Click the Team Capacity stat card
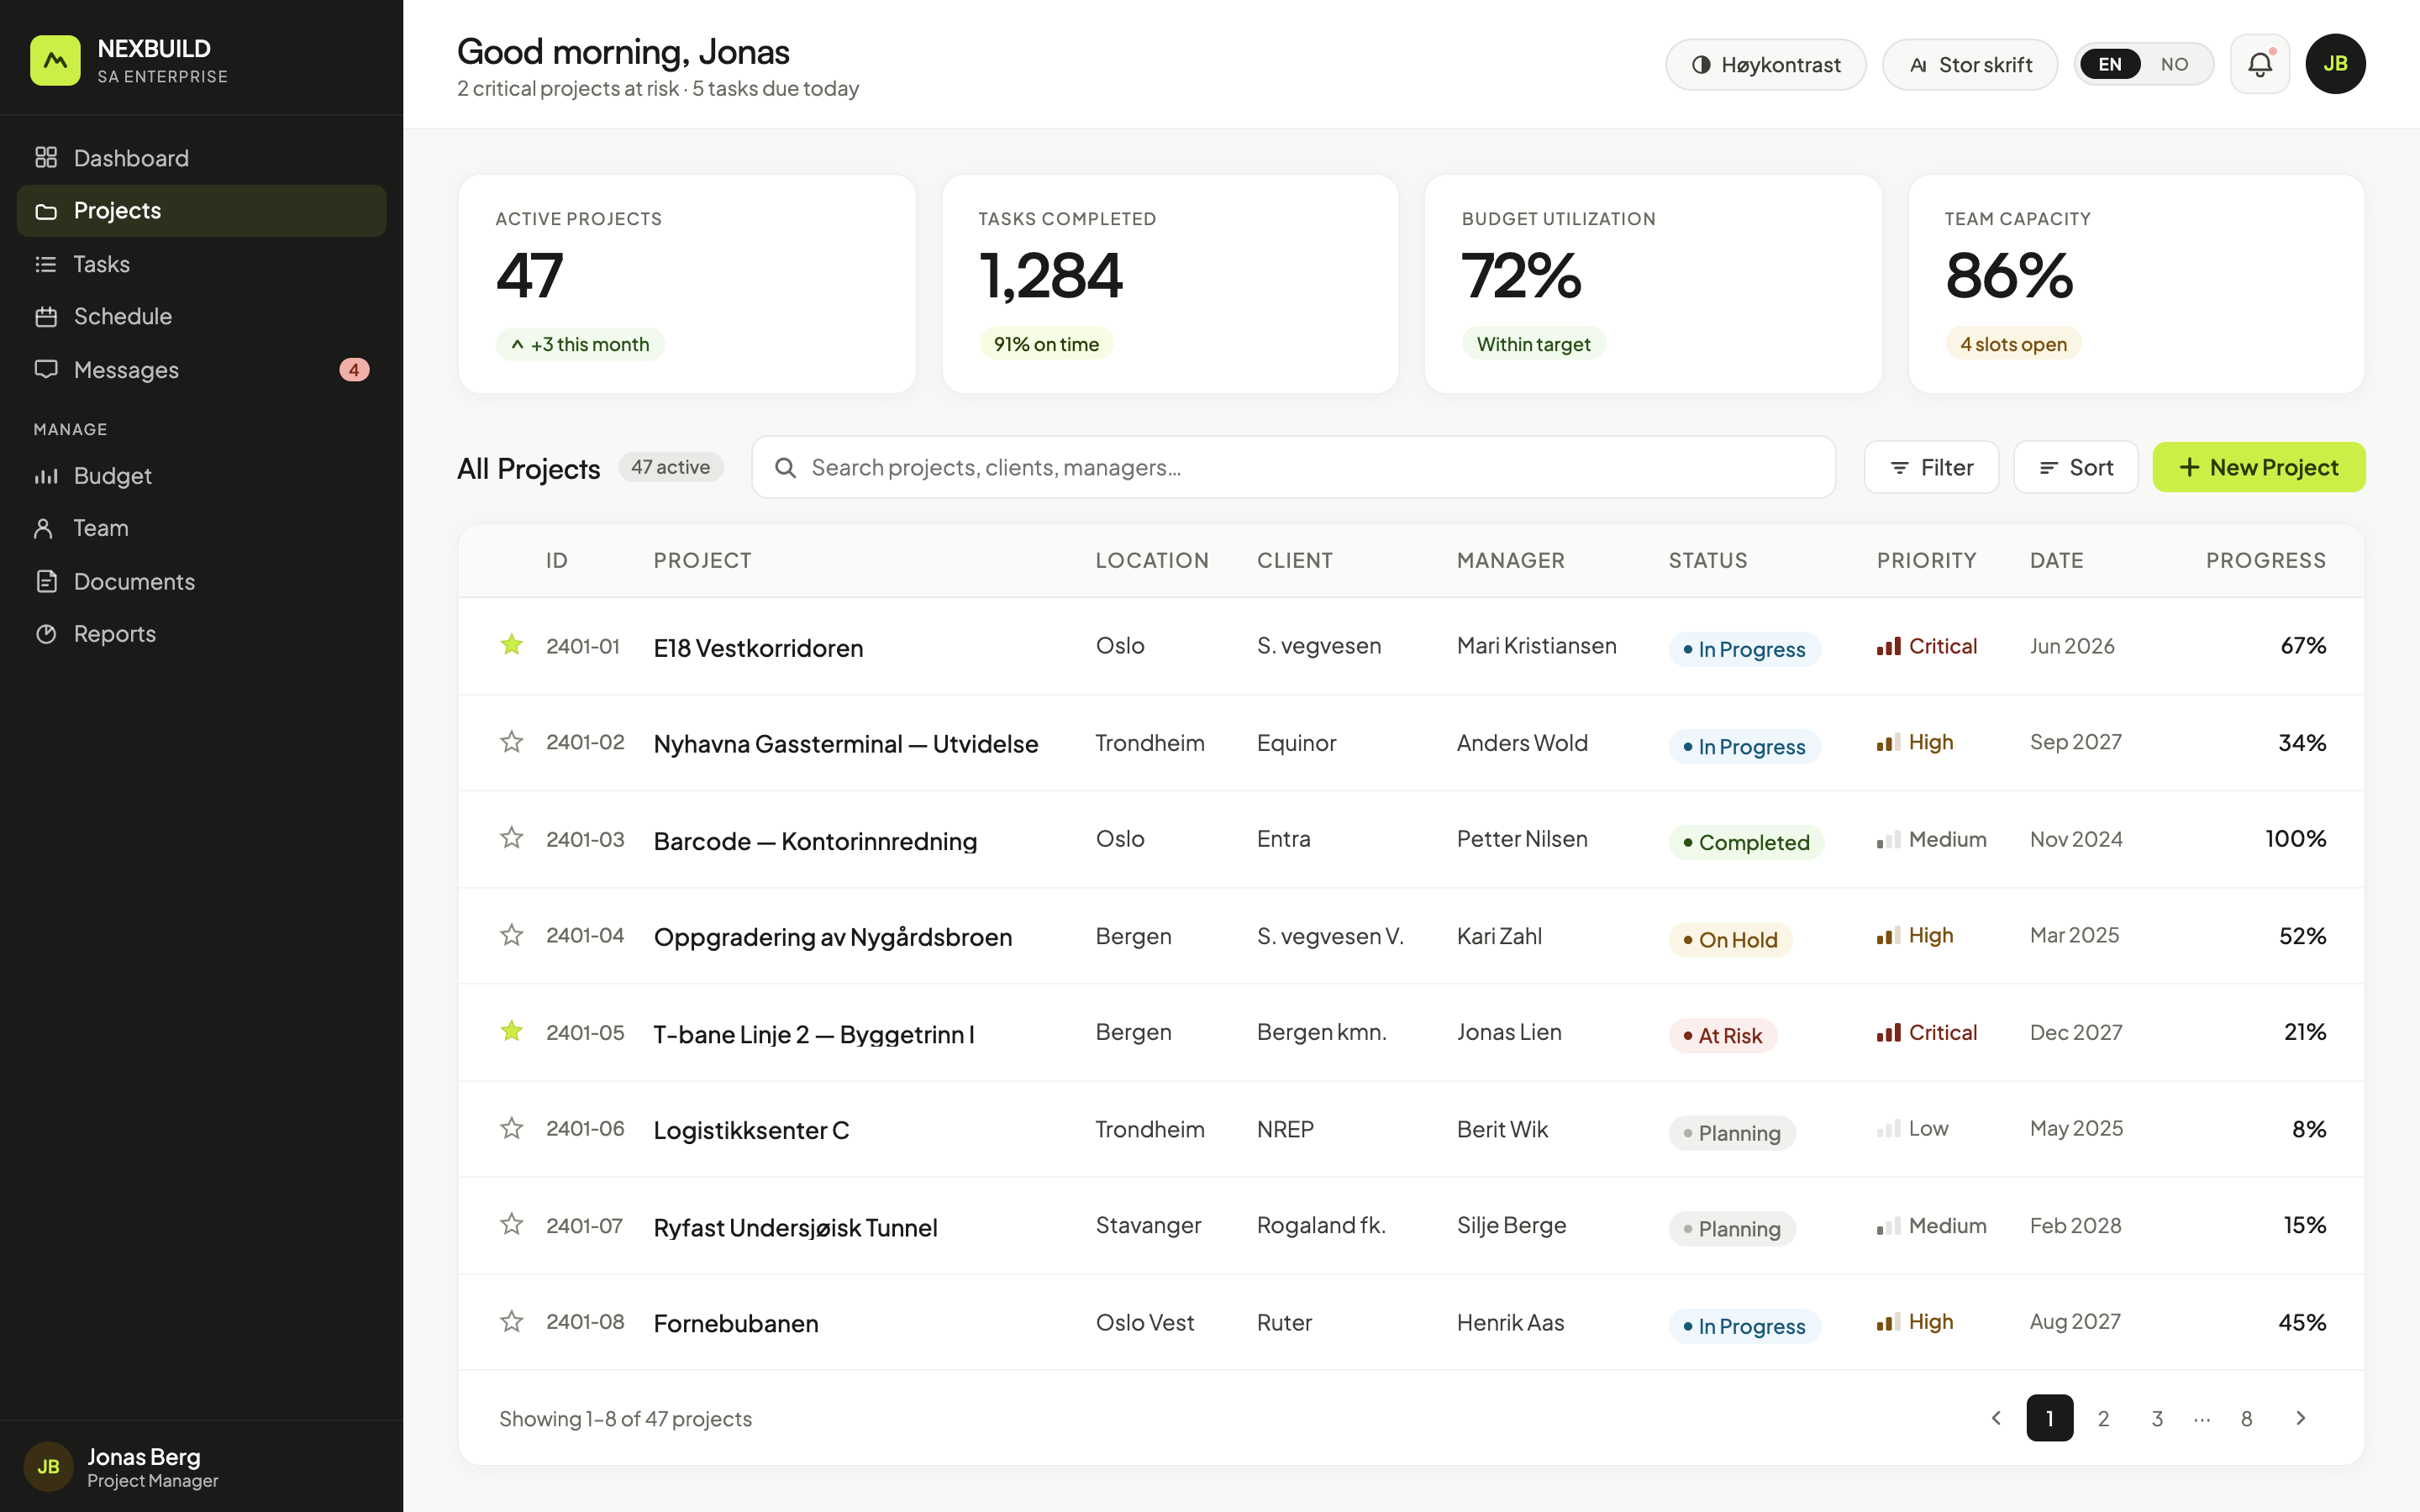2420x1512 pixels. (2136, 284)
